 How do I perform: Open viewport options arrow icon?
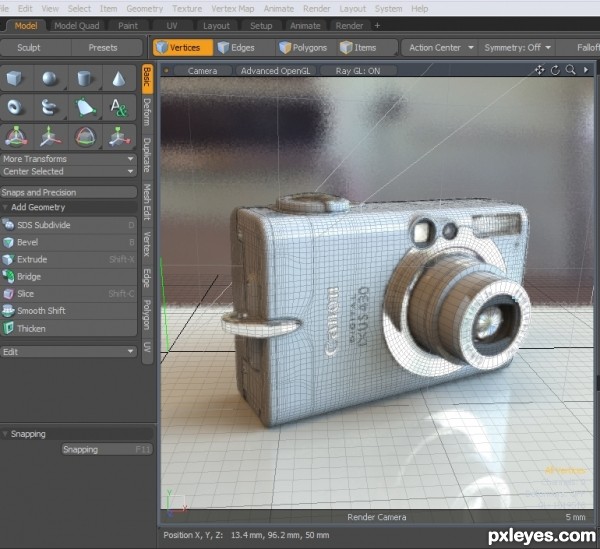(585, 70)
